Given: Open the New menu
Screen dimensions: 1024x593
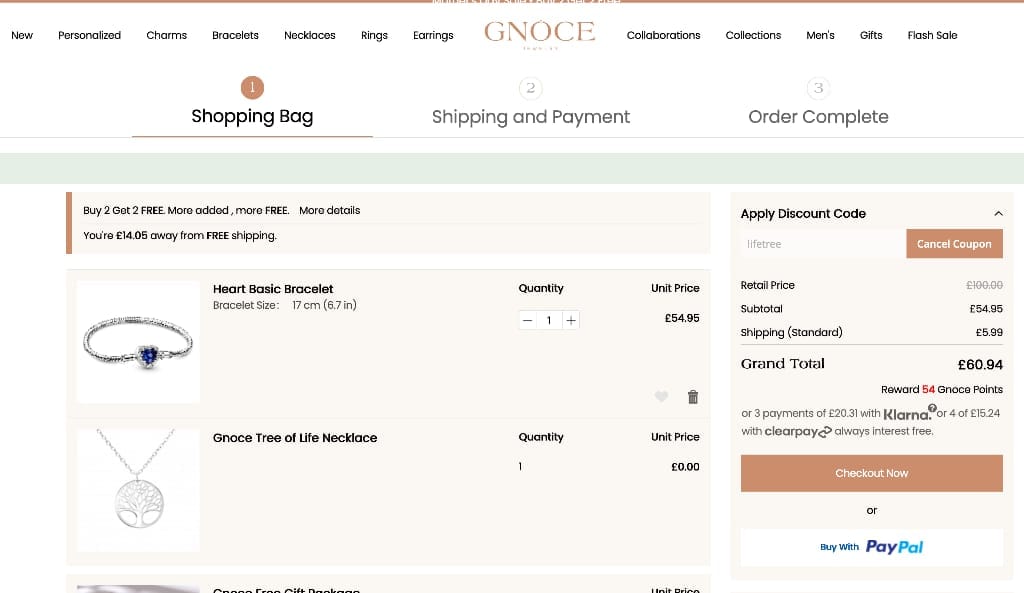Looking at the screenshot, I should [x=22, y=35].
